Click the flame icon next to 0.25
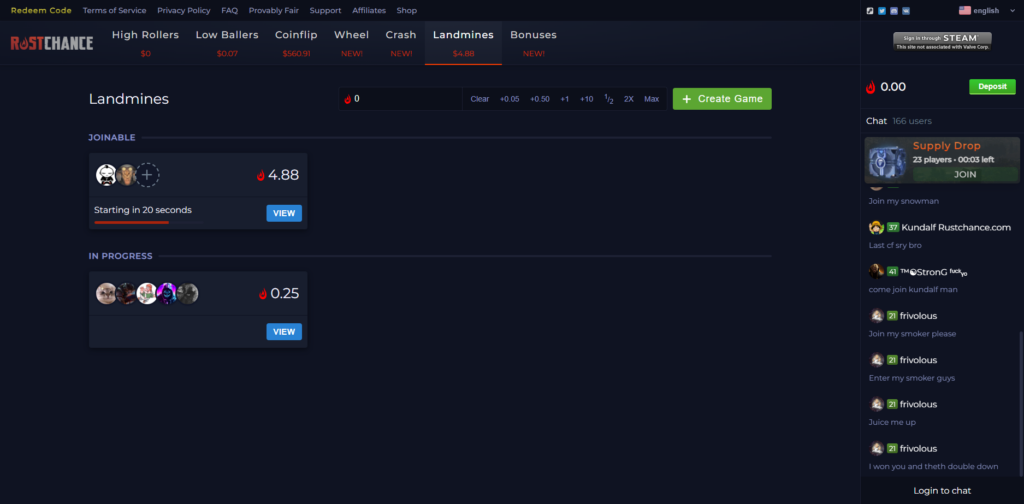Image resolution: width=1024 pixels, height=504 pixels. (x=263, y=294)
